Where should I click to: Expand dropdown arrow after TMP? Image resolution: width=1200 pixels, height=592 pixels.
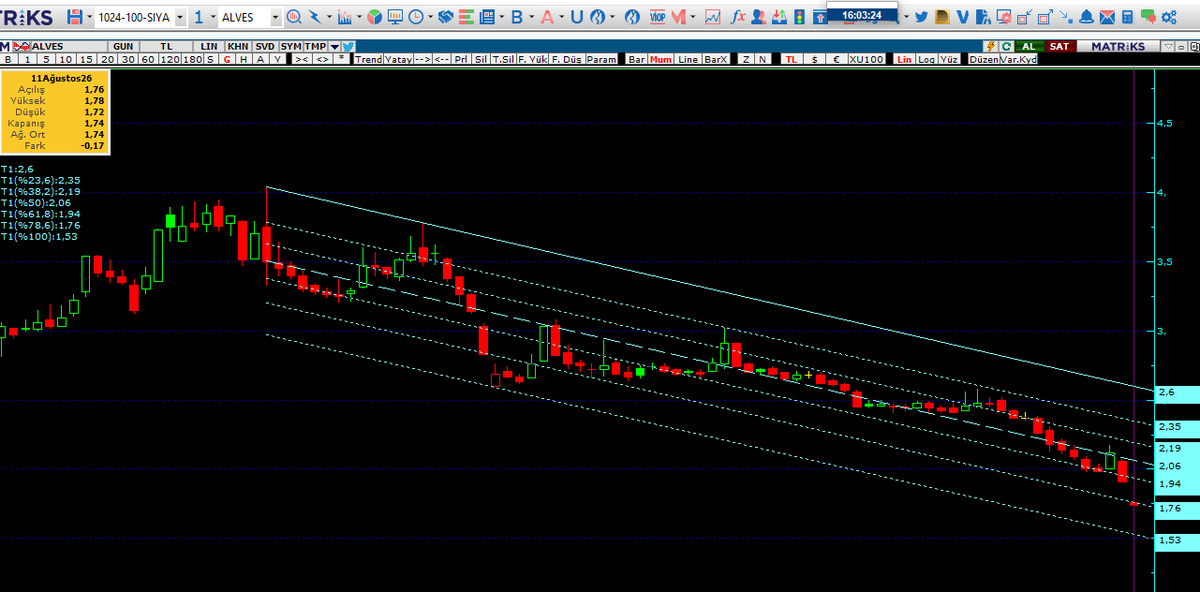(x=334, y=46)
